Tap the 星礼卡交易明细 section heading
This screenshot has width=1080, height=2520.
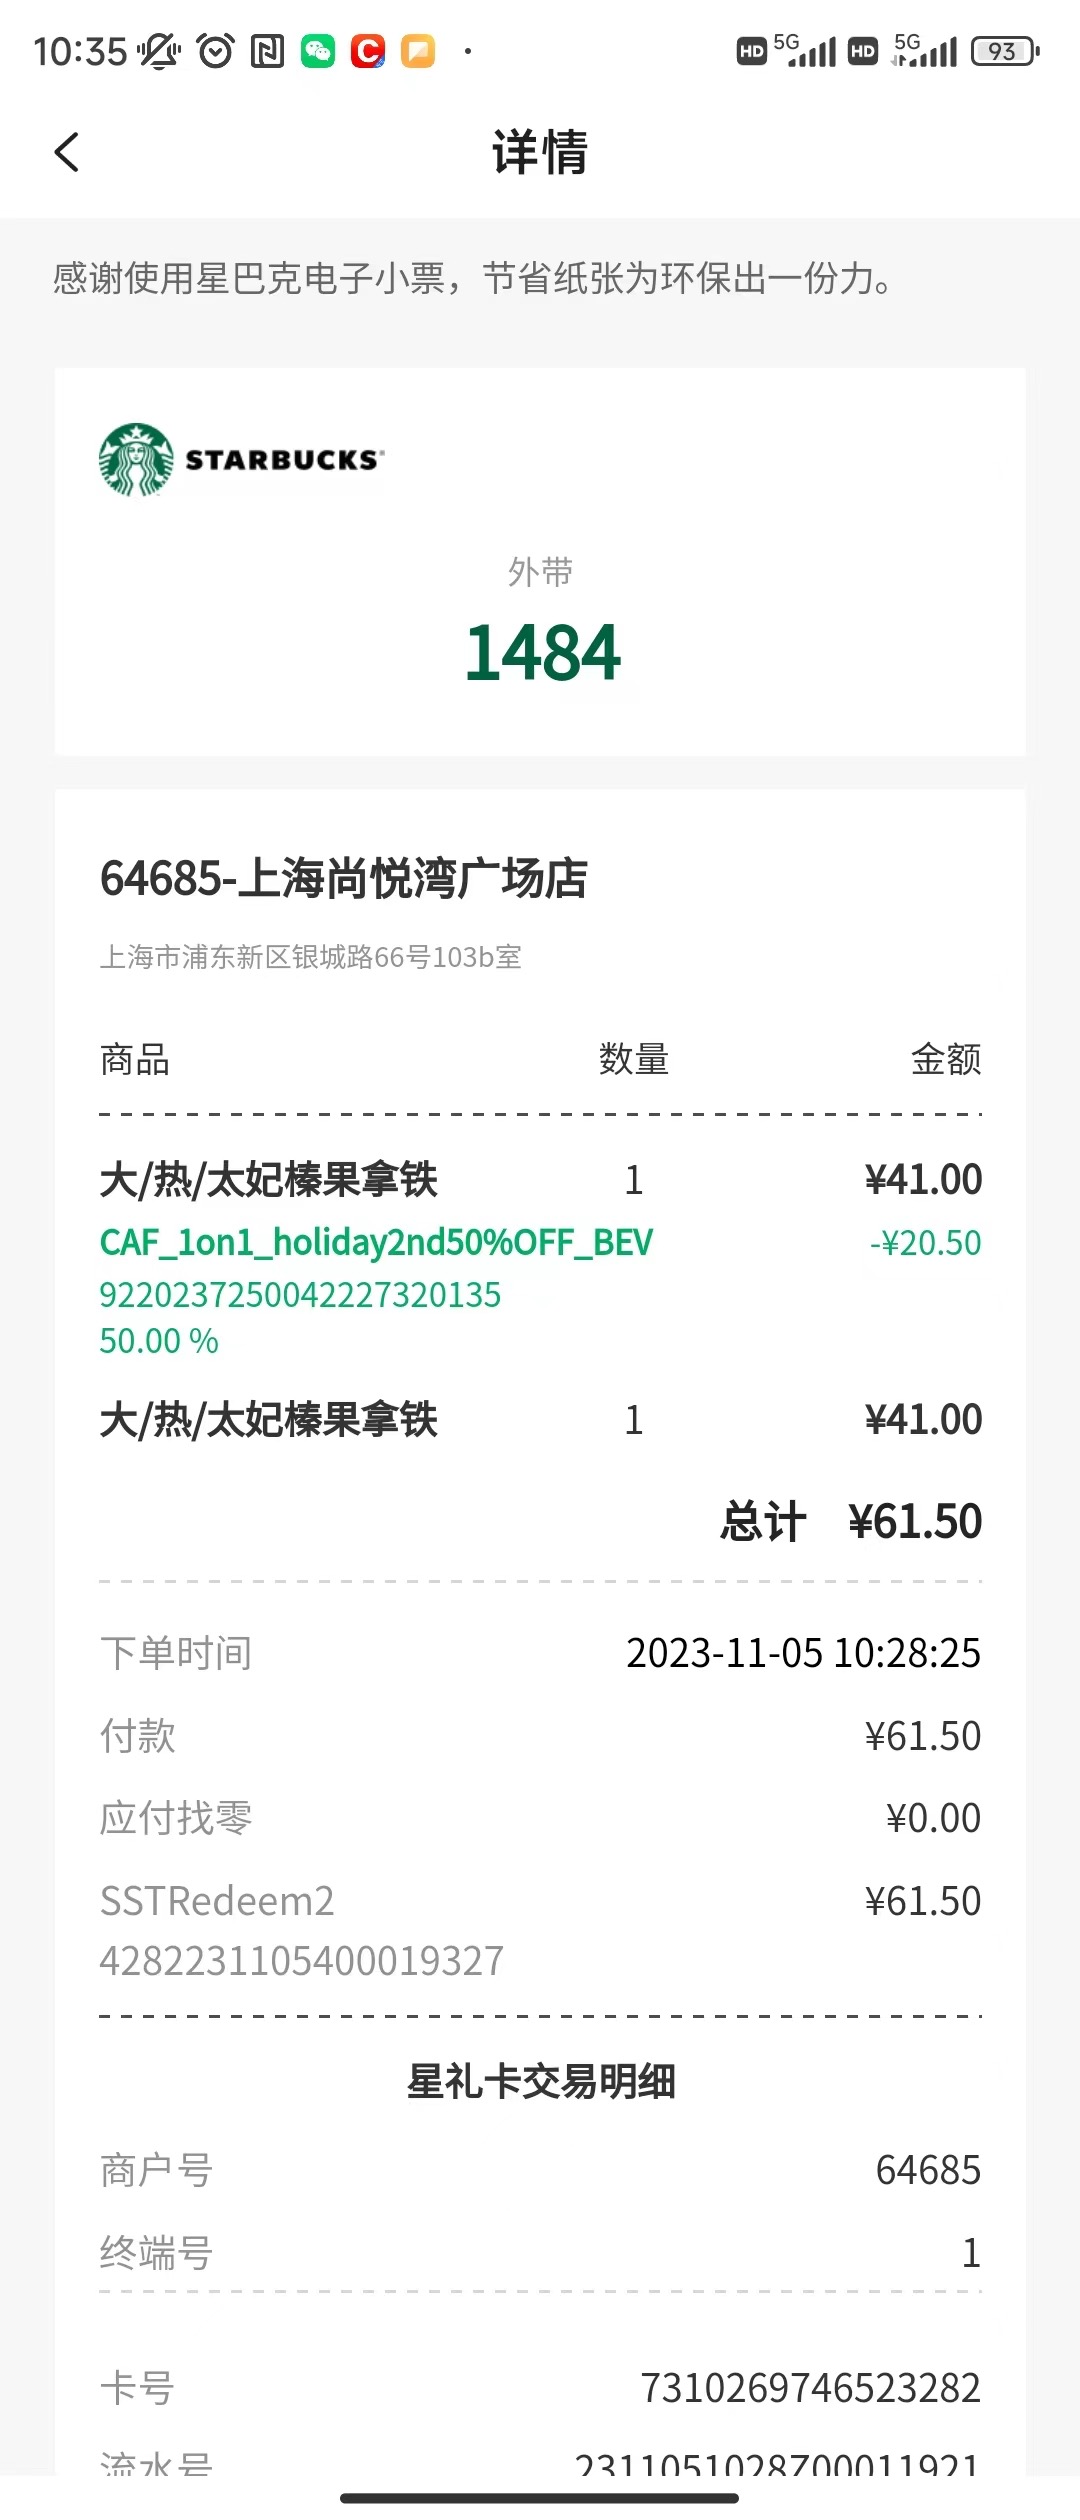[541, 2082]
